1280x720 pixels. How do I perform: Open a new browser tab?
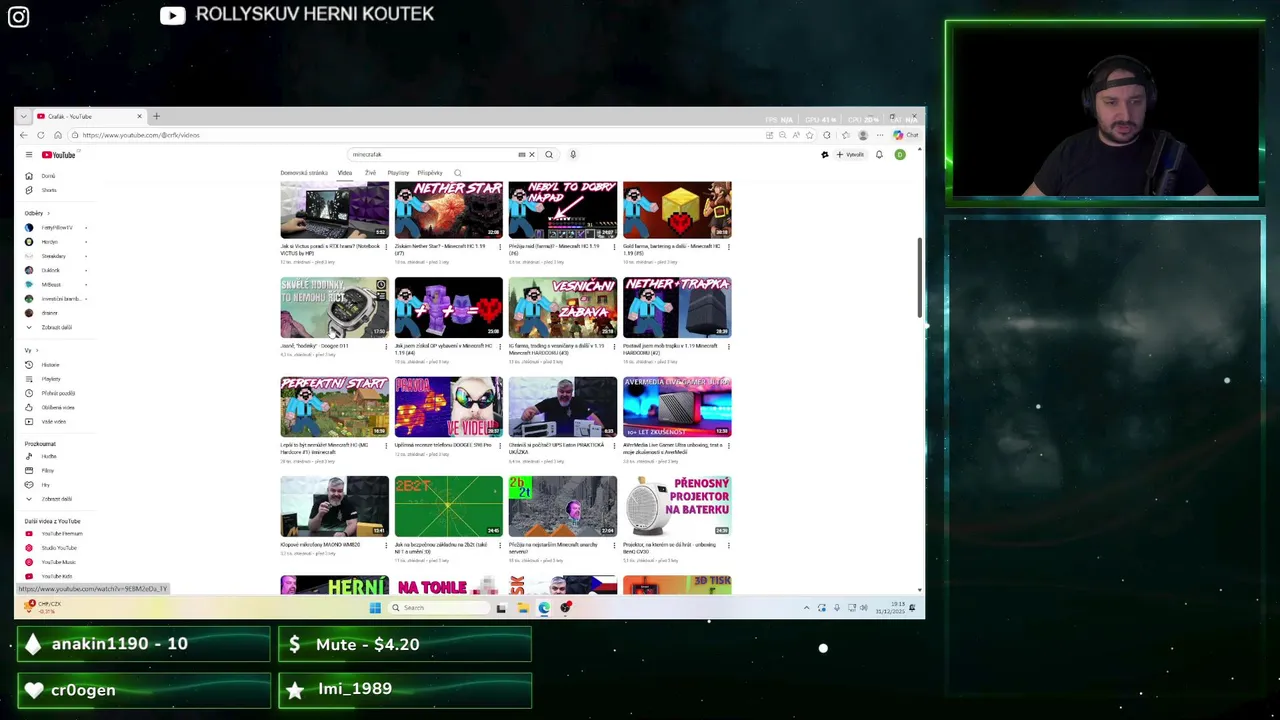coord(156,116)
